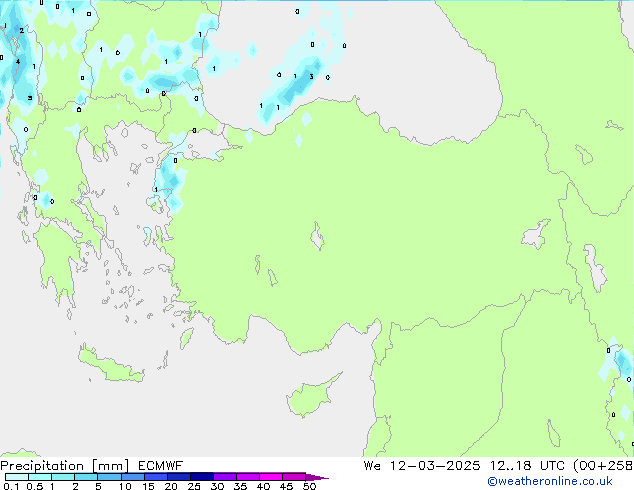The height and width of the screenshot is (490, 634).
Task: Pick the 40–45 mm magenta legend swatch
Action: 271,477
